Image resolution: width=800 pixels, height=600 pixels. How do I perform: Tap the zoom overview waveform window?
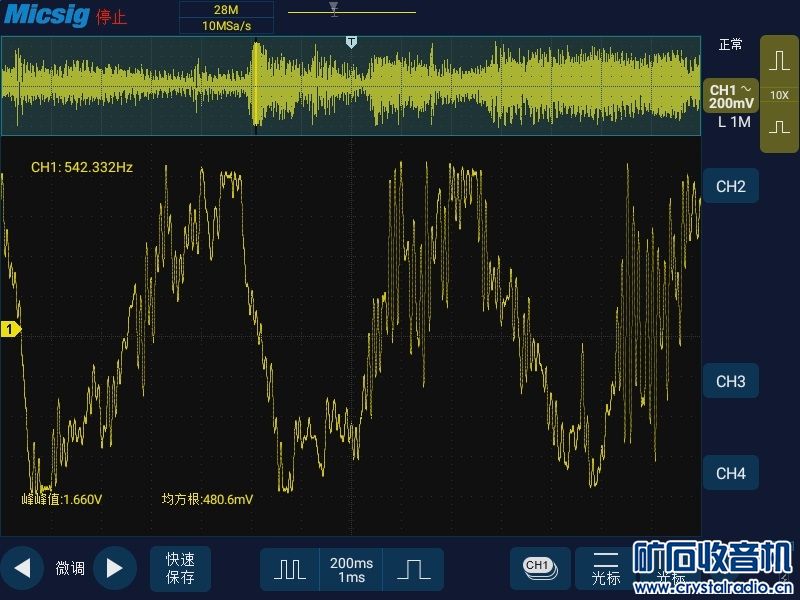[x=351, y=86]
